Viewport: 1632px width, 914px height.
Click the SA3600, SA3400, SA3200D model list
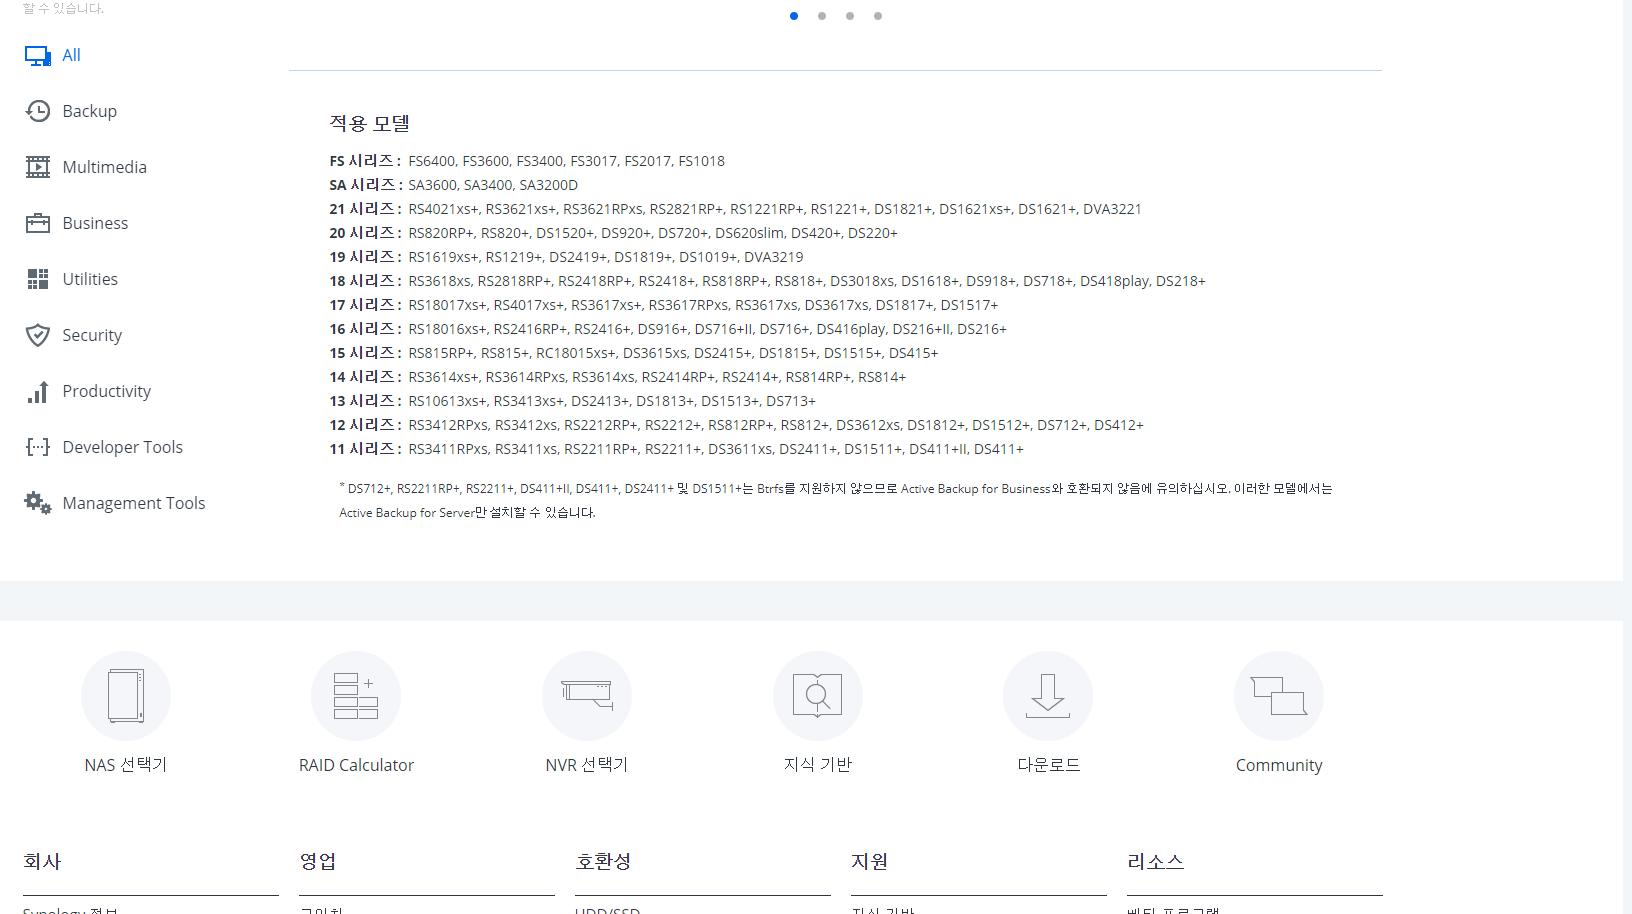tap(493, 185)
